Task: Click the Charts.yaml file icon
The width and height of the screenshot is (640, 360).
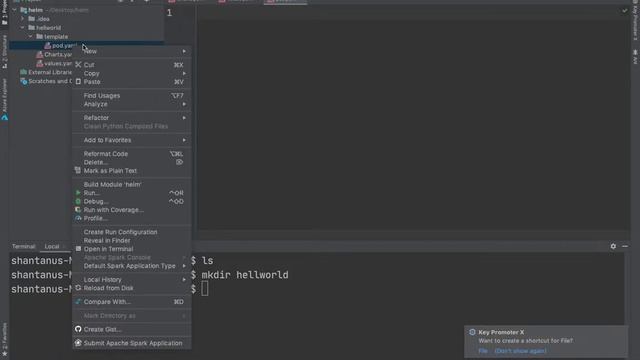Action: (40, 54)
